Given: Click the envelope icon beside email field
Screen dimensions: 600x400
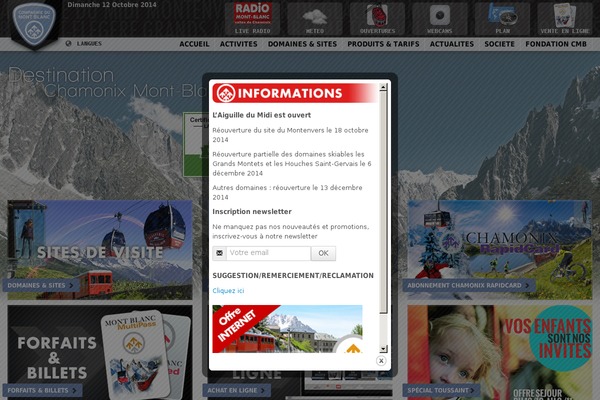Looking at the screenshot, I should tap(219, 253).
